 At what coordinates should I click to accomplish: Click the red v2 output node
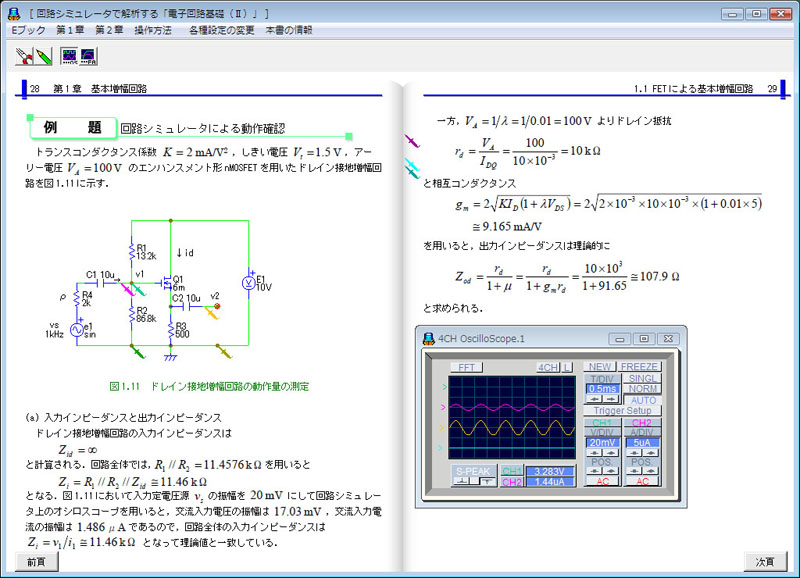[217, 306]
